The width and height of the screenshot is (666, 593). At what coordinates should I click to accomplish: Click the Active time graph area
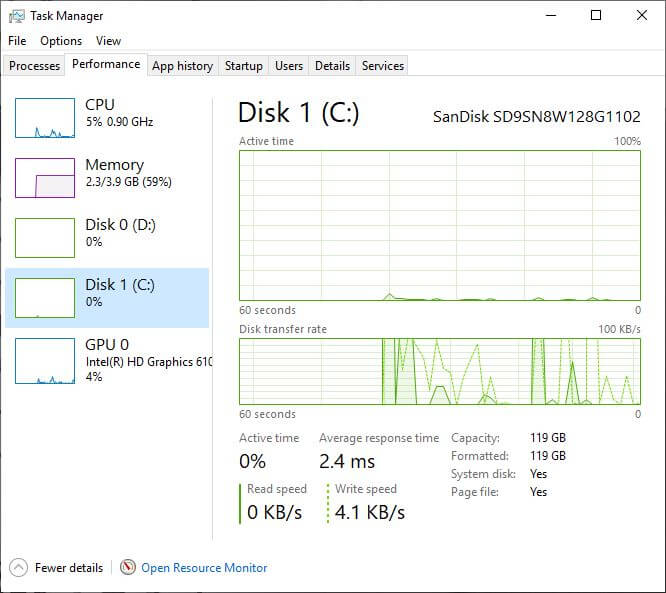[440, 225]
